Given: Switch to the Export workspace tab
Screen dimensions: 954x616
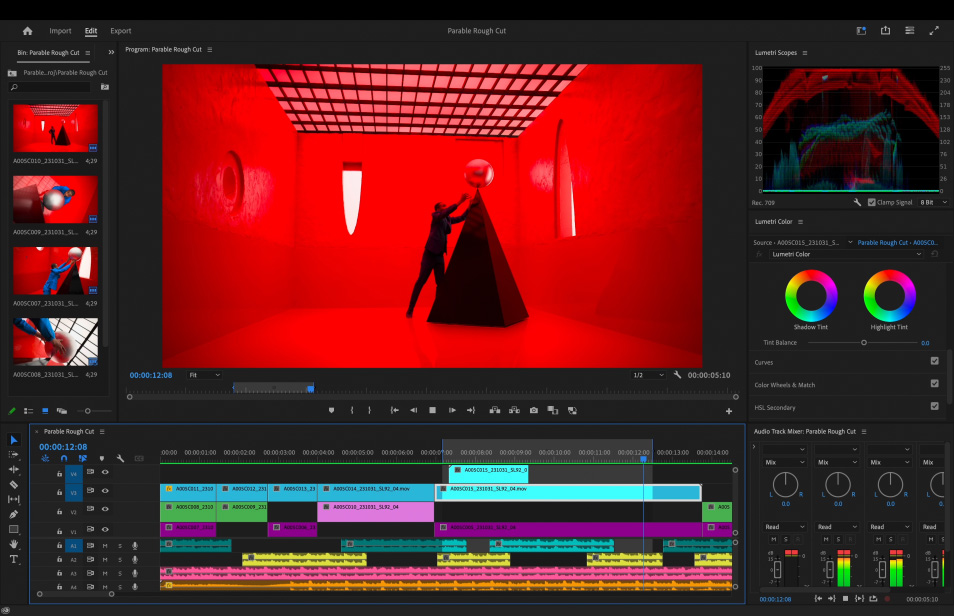Looking at the screenshot, I should tap(120, 31).
